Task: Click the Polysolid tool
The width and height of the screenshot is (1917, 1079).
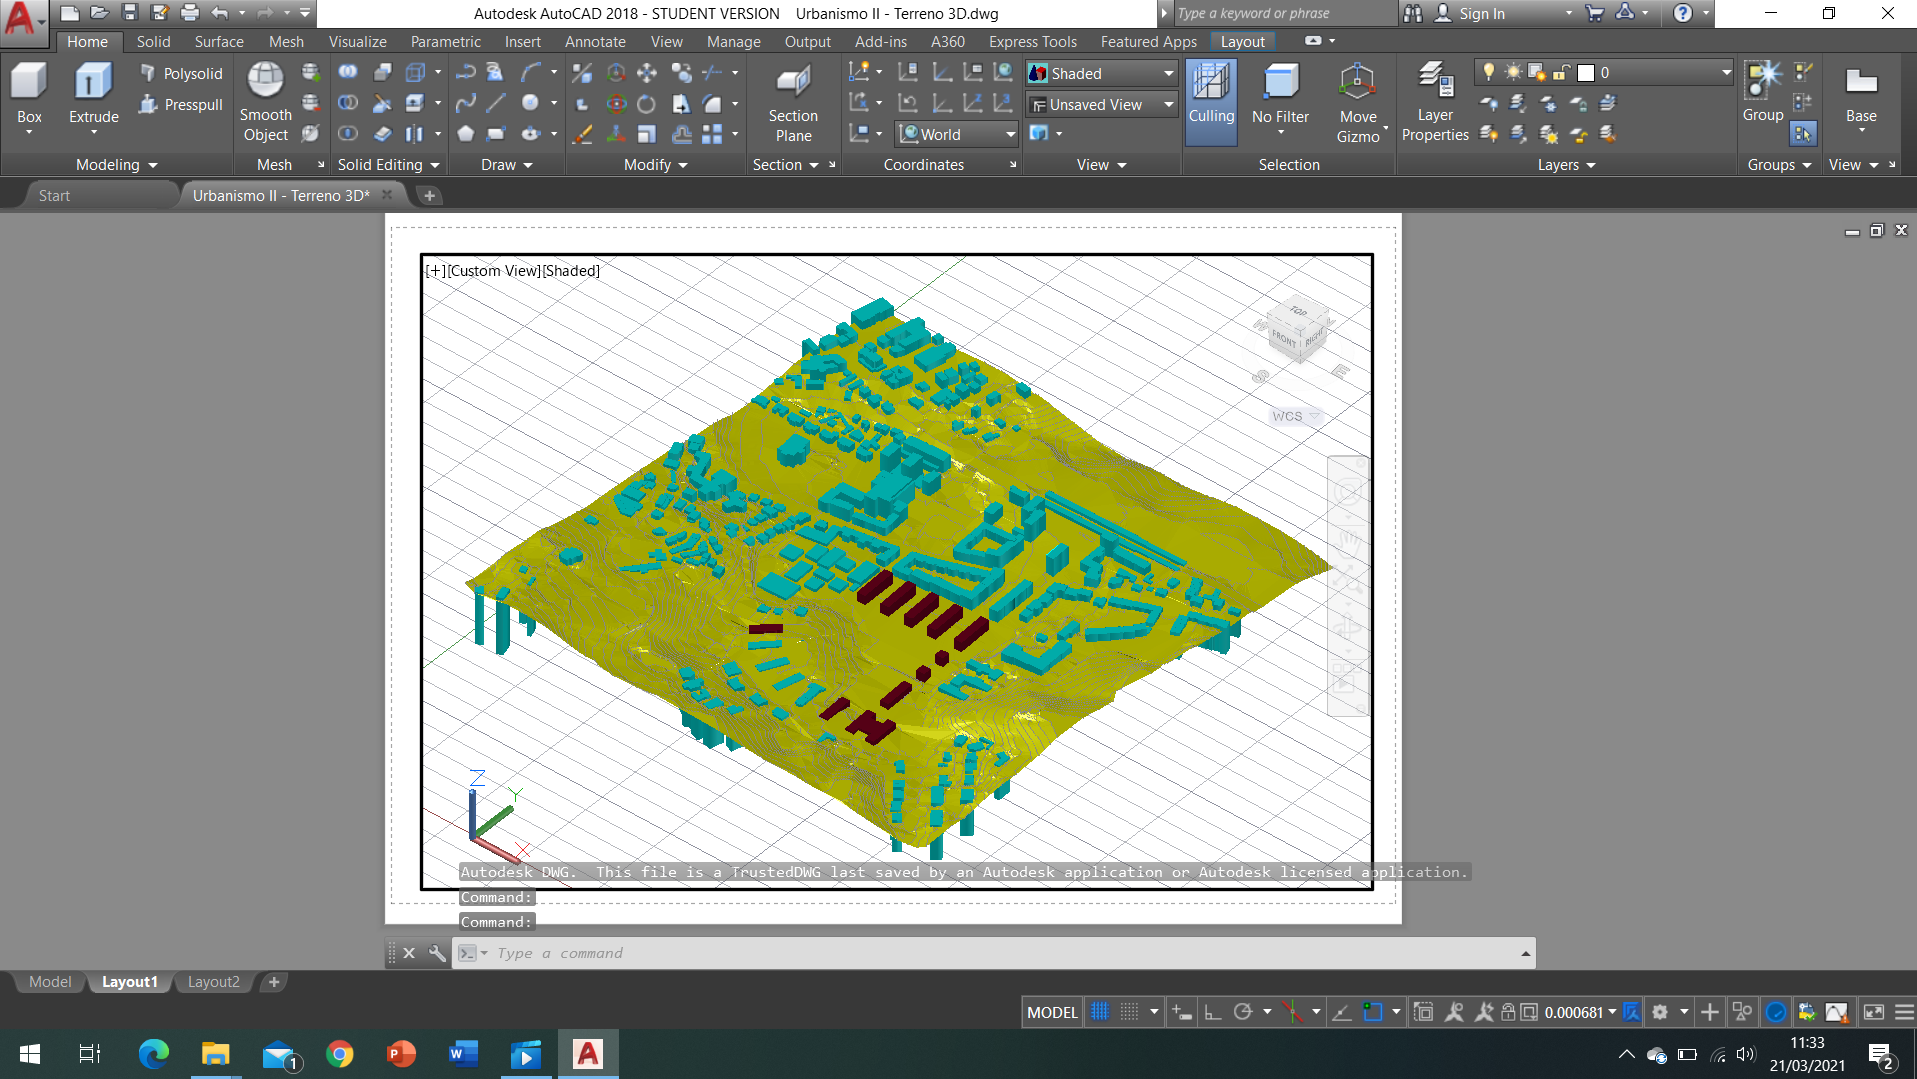Action: pyautogui.click(x=181, y=74)
